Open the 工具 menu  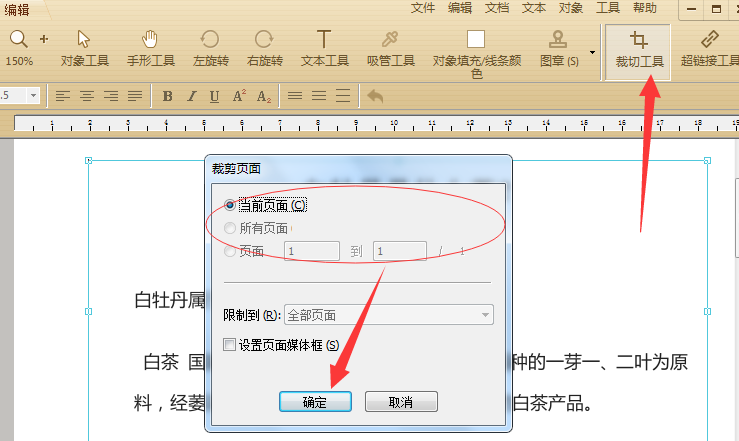[608, 8]
